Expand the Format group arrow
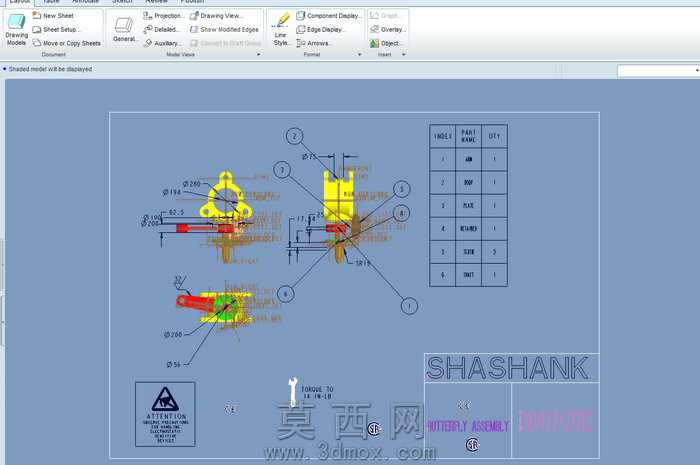 [360, 54]
